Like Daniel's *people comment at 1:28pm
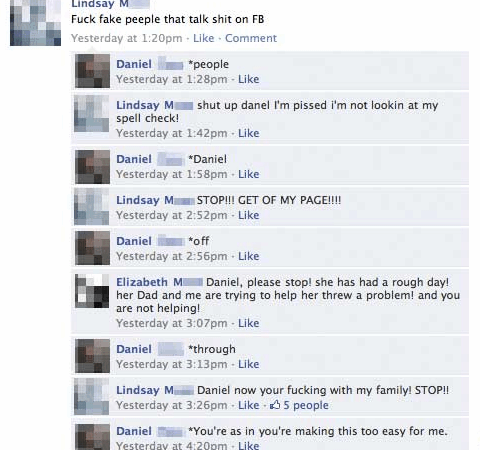This screenshot has width=480, height=450. tap(249, 79)
